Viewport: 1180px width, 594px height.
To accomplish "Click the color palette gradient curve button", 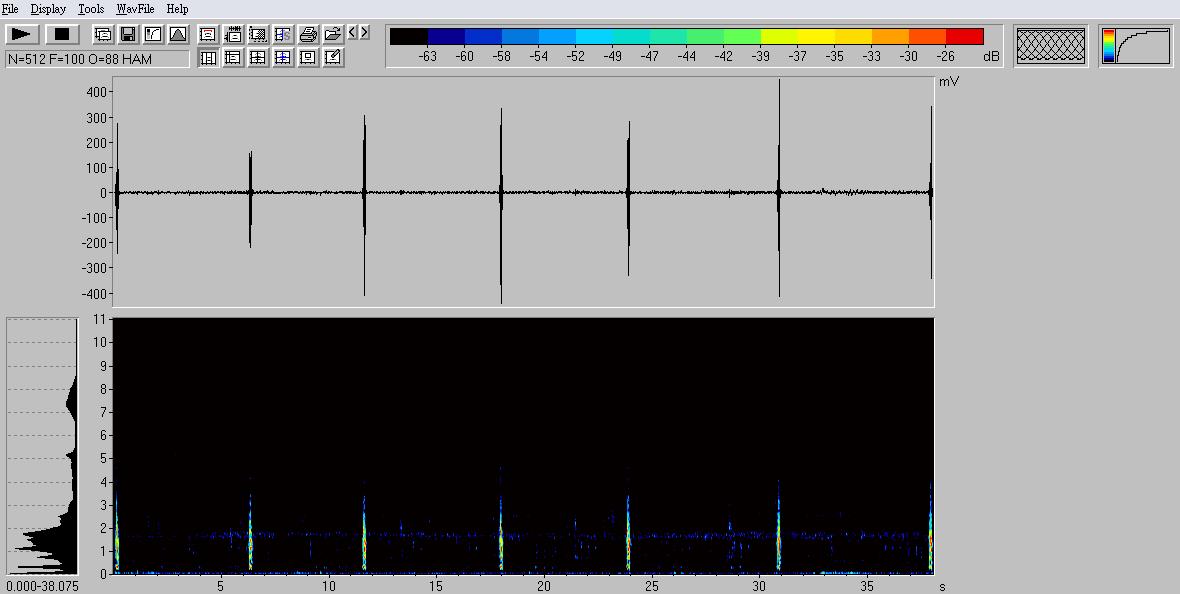I will tap(1137, 46).
